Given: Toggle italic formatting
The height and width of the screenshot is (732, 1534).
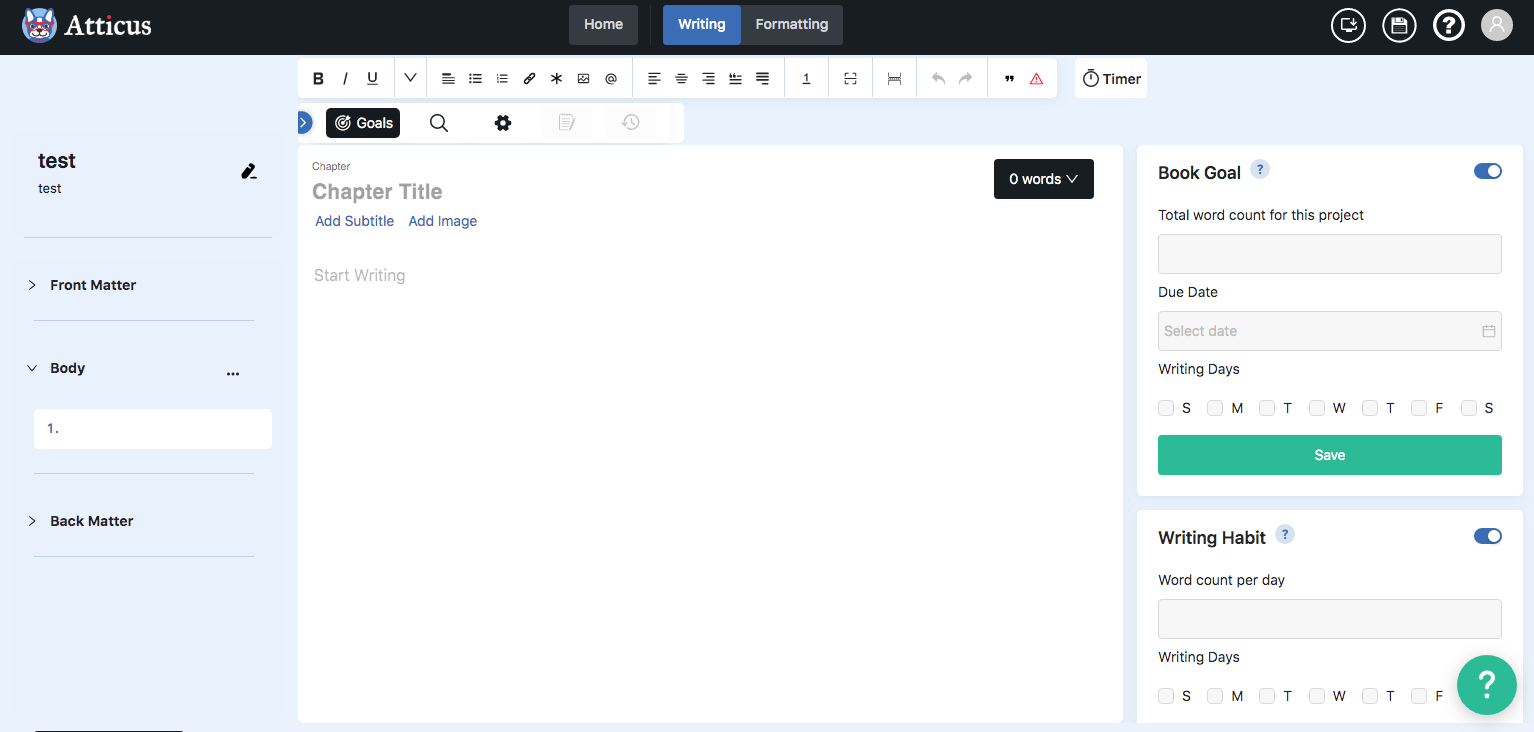Looking at the screenshot, I should tap(345, 78).
